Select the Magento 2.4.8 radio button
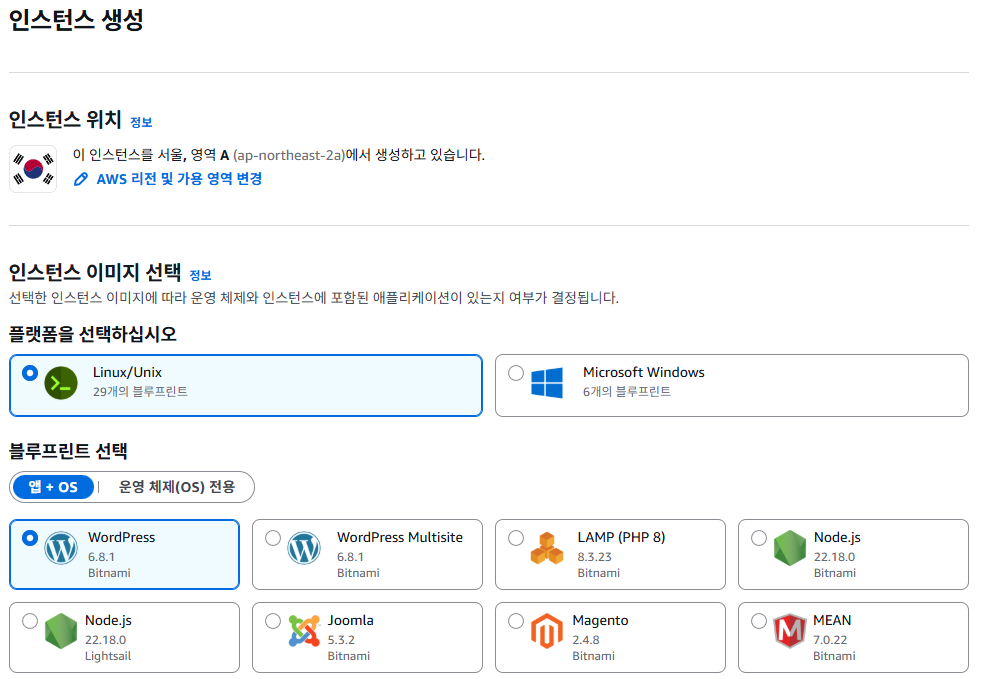 pyautogui.click(x=516, y=620)
